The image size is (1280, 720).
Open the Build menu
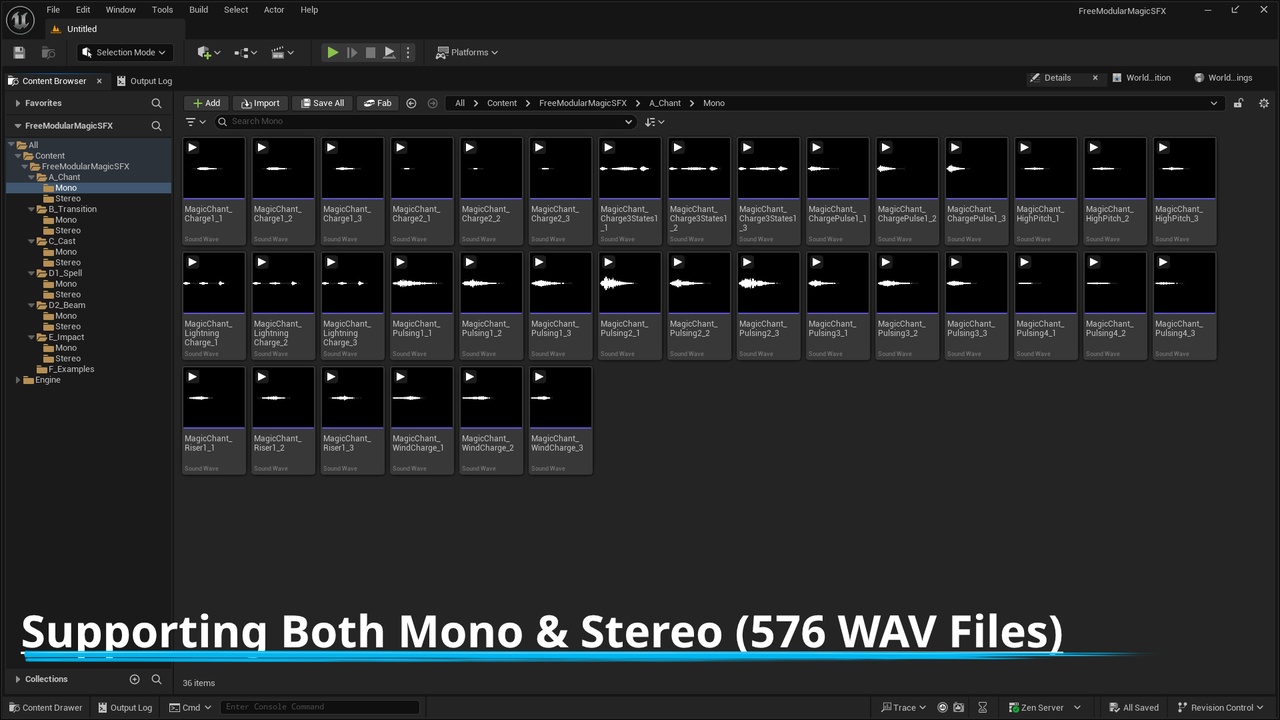point(199,10)
